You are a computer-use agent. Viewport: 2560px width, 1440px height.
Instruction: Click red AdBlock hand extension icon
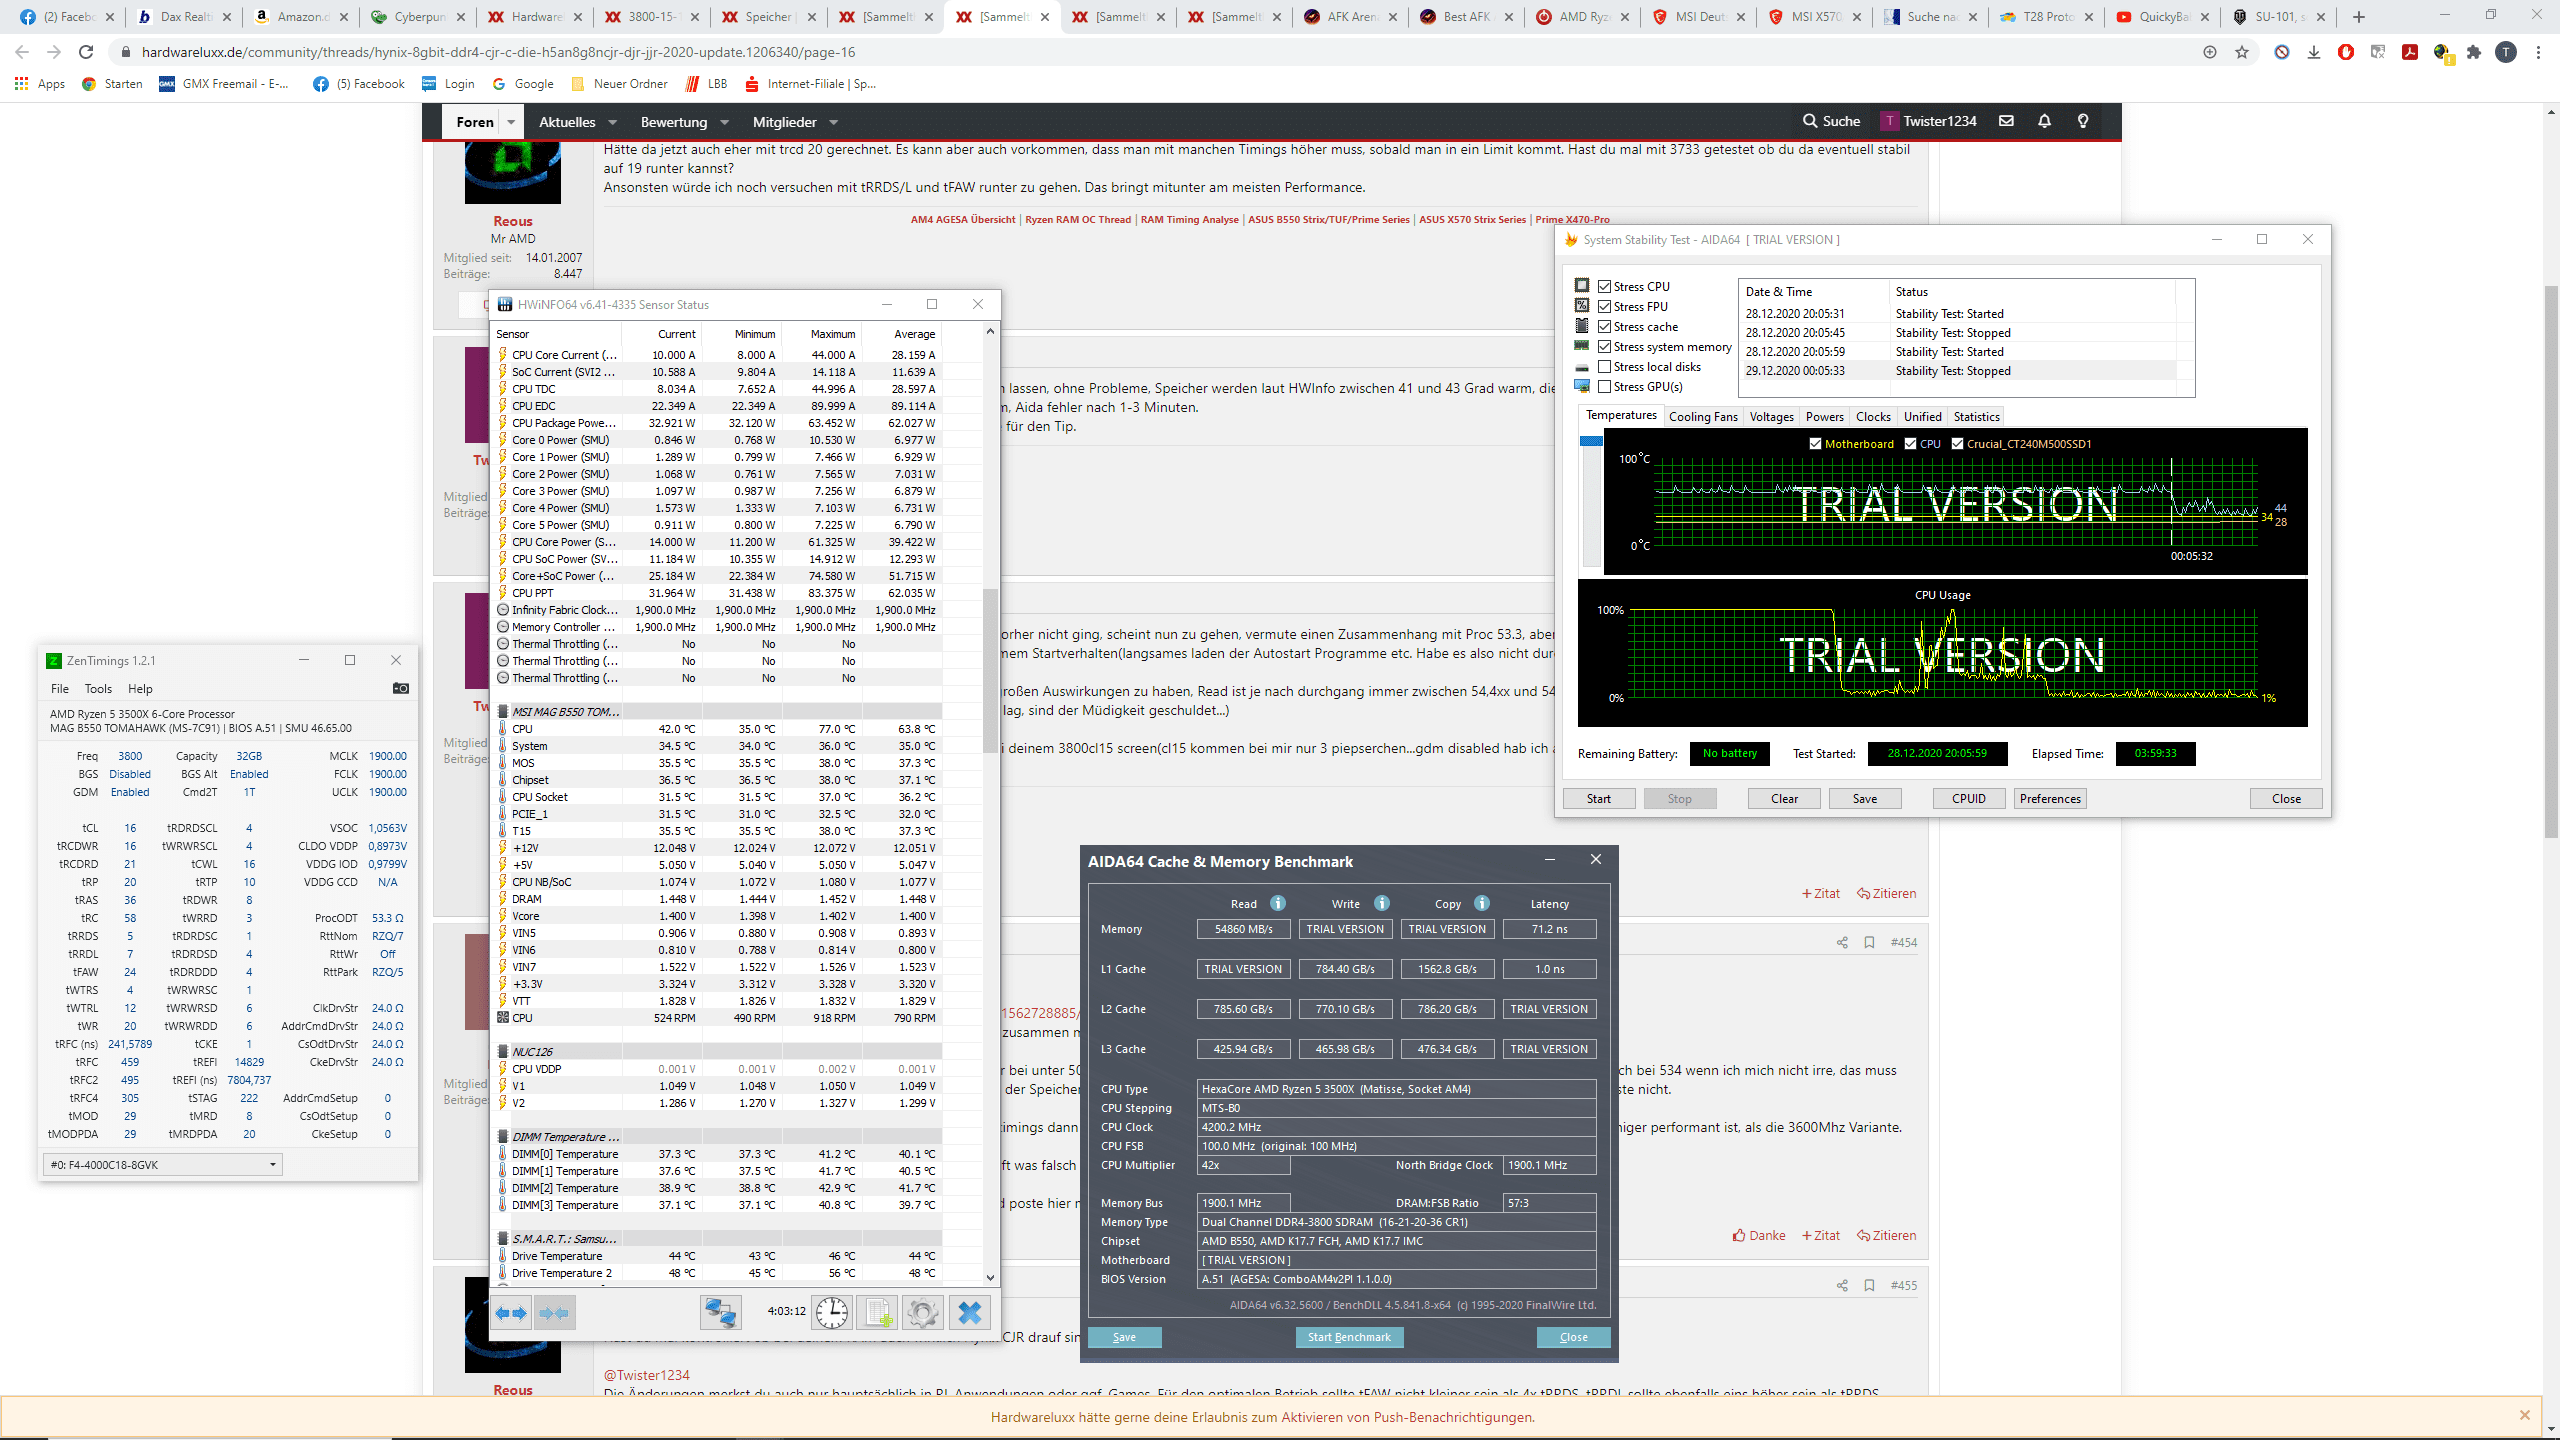(x=2346, y=52)
